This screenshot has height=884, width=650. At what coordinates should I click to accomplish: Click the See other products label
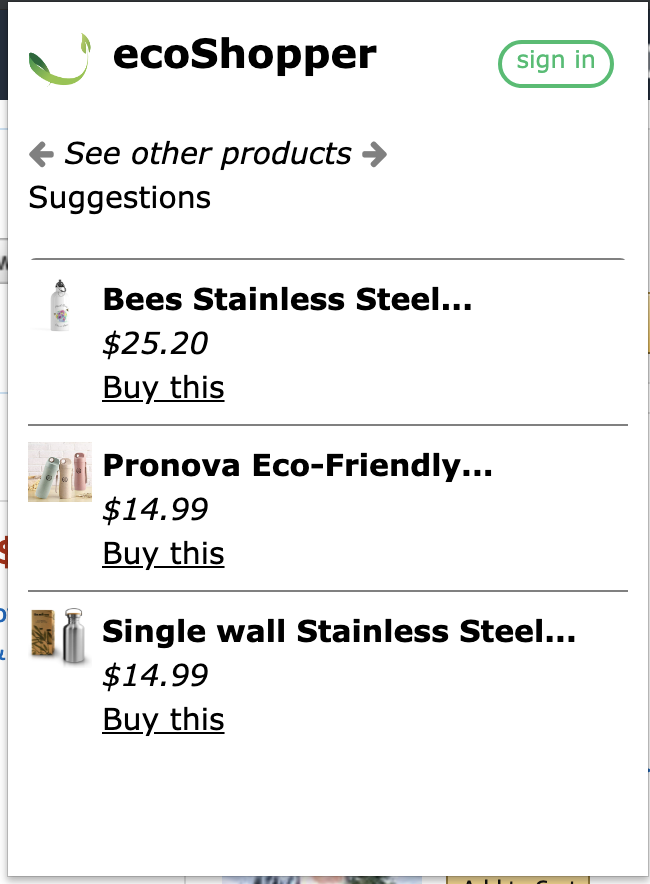(208, 154)
